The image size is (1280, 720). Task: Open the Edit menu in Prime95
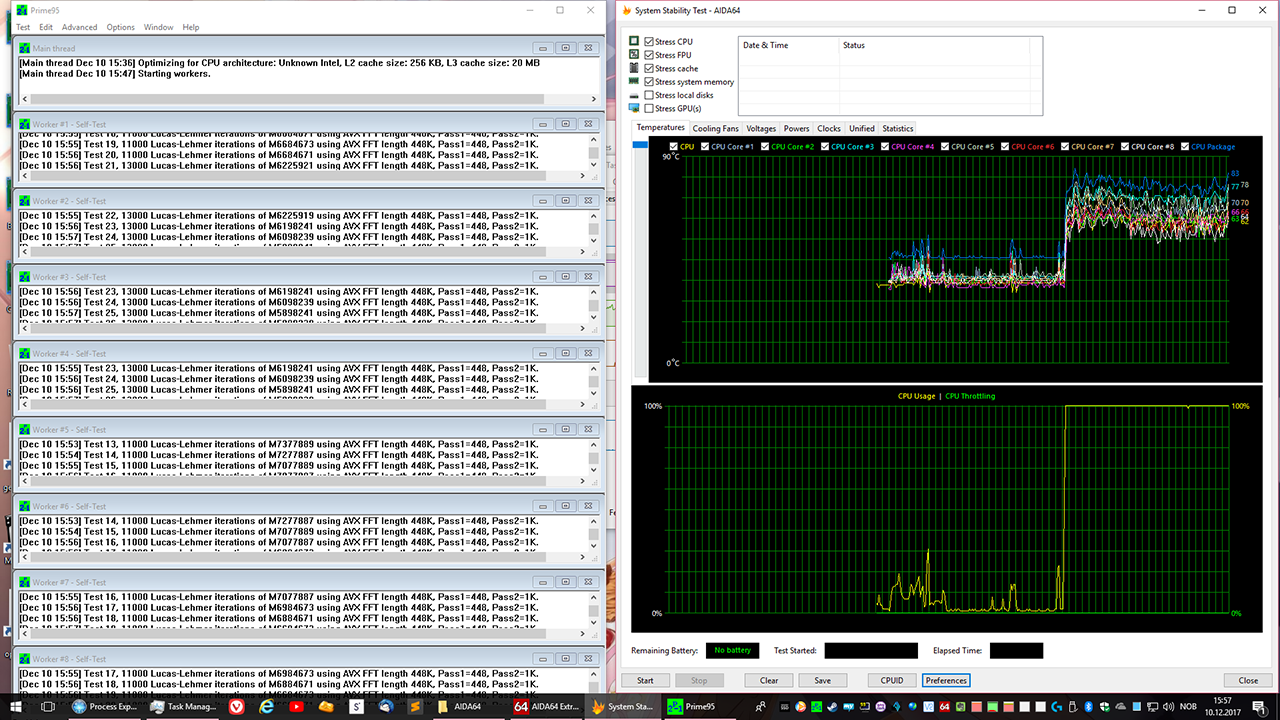coord(46,27)
